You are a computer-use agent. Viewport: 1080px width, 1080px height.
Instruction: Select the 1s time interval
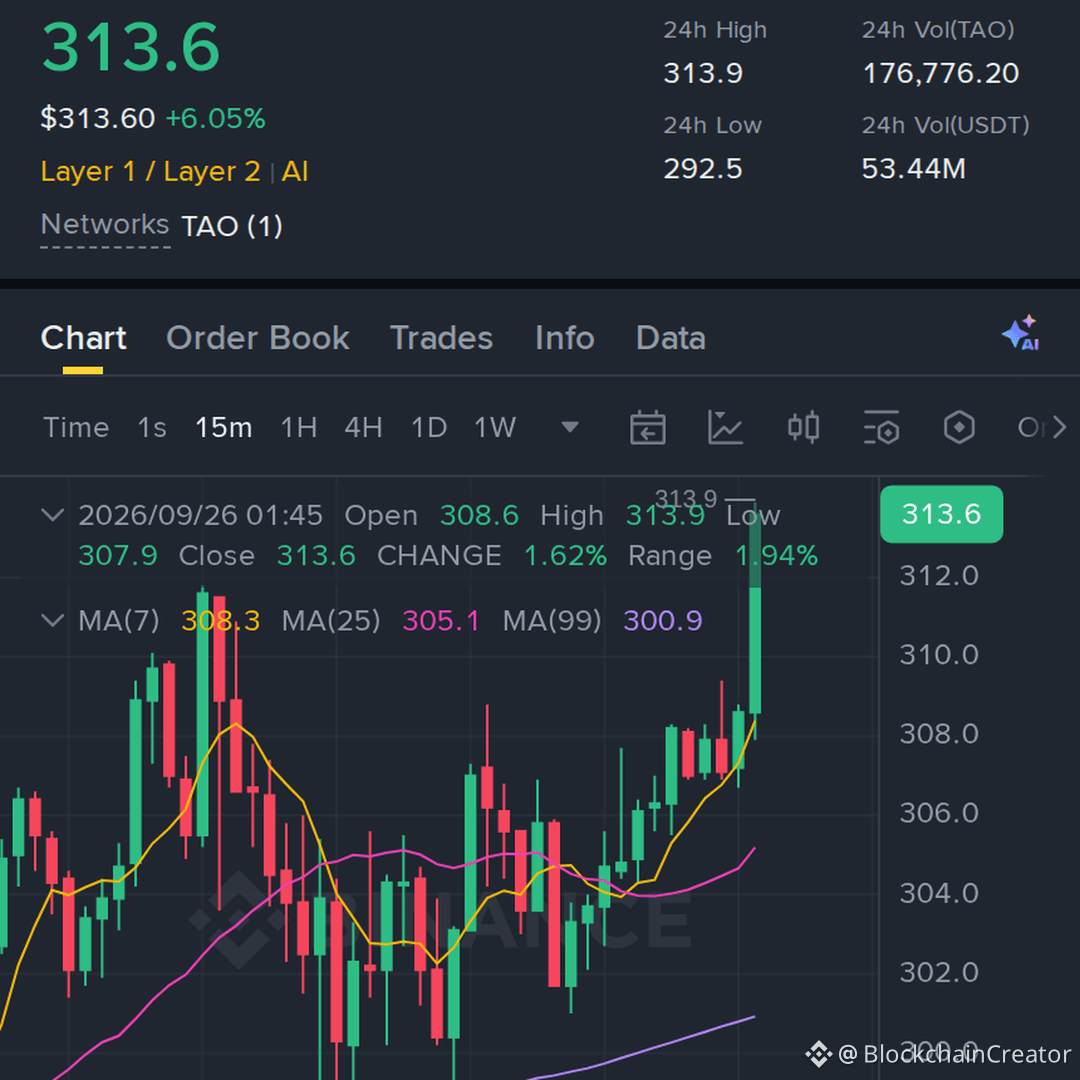tap(152, 428)
